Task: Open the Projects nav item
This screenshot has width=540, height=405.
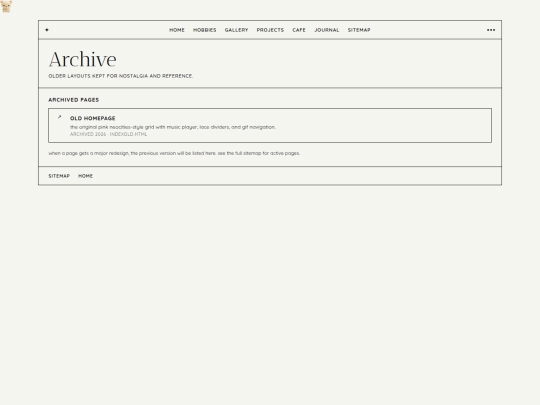Action: click(270, 30)
